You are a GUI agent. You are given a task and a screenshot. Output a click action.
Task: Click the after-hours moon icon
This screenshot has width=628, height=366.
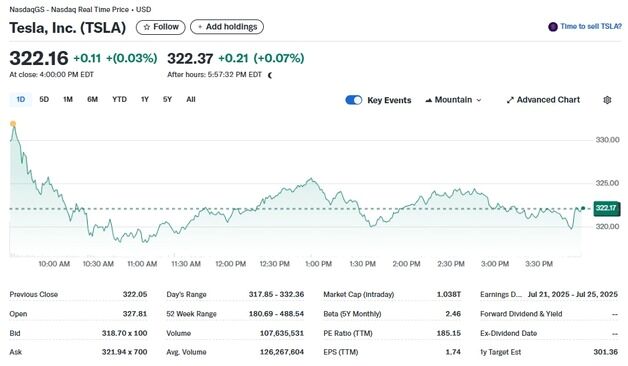coord(270,75)
